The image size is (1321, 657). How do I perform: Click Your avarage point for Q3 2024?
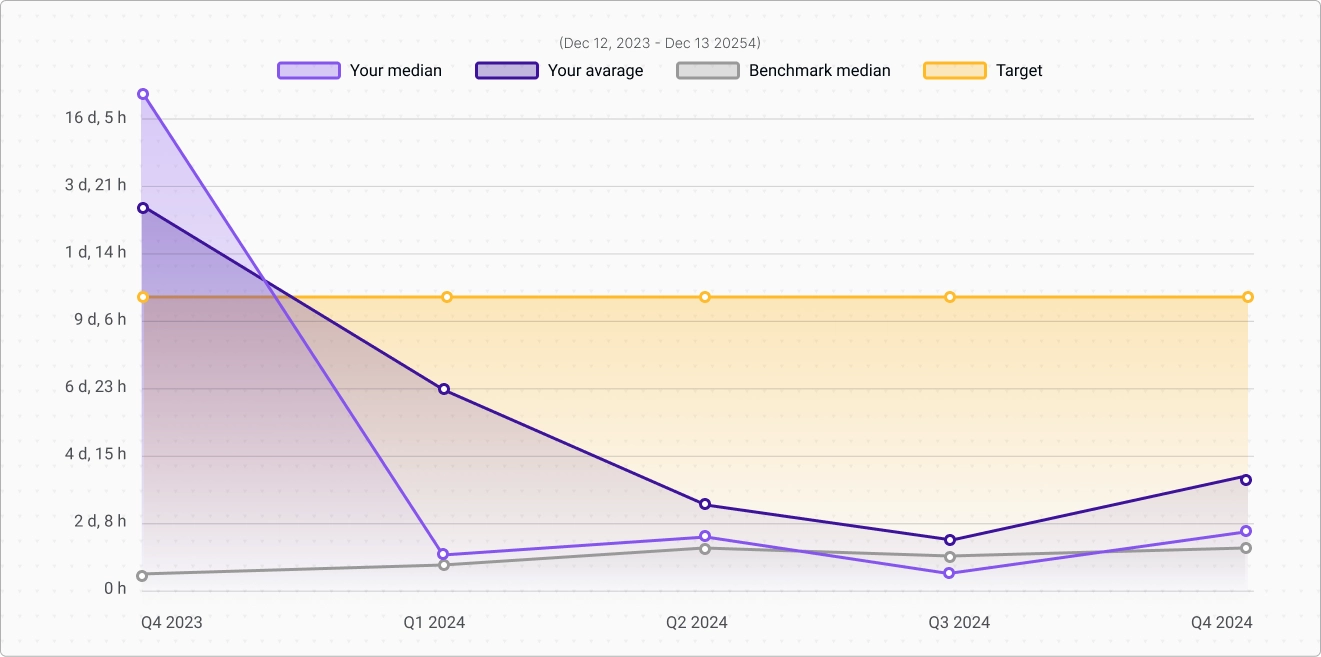950,540
